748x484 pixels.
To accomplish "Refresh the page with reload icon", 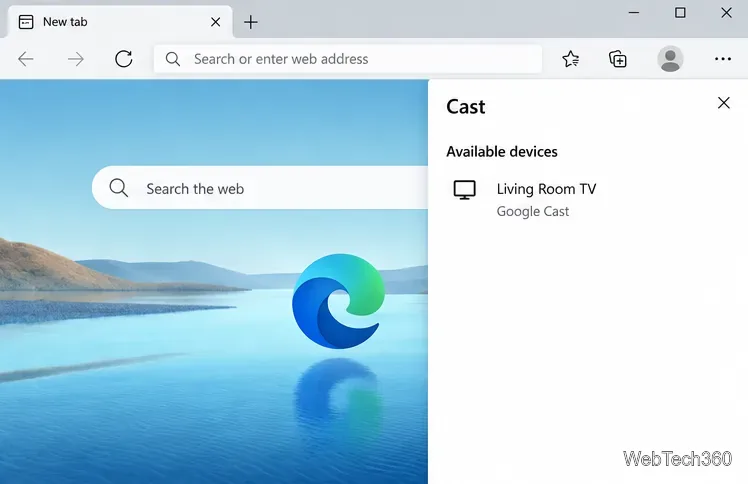I will click(x=124, y=59).
